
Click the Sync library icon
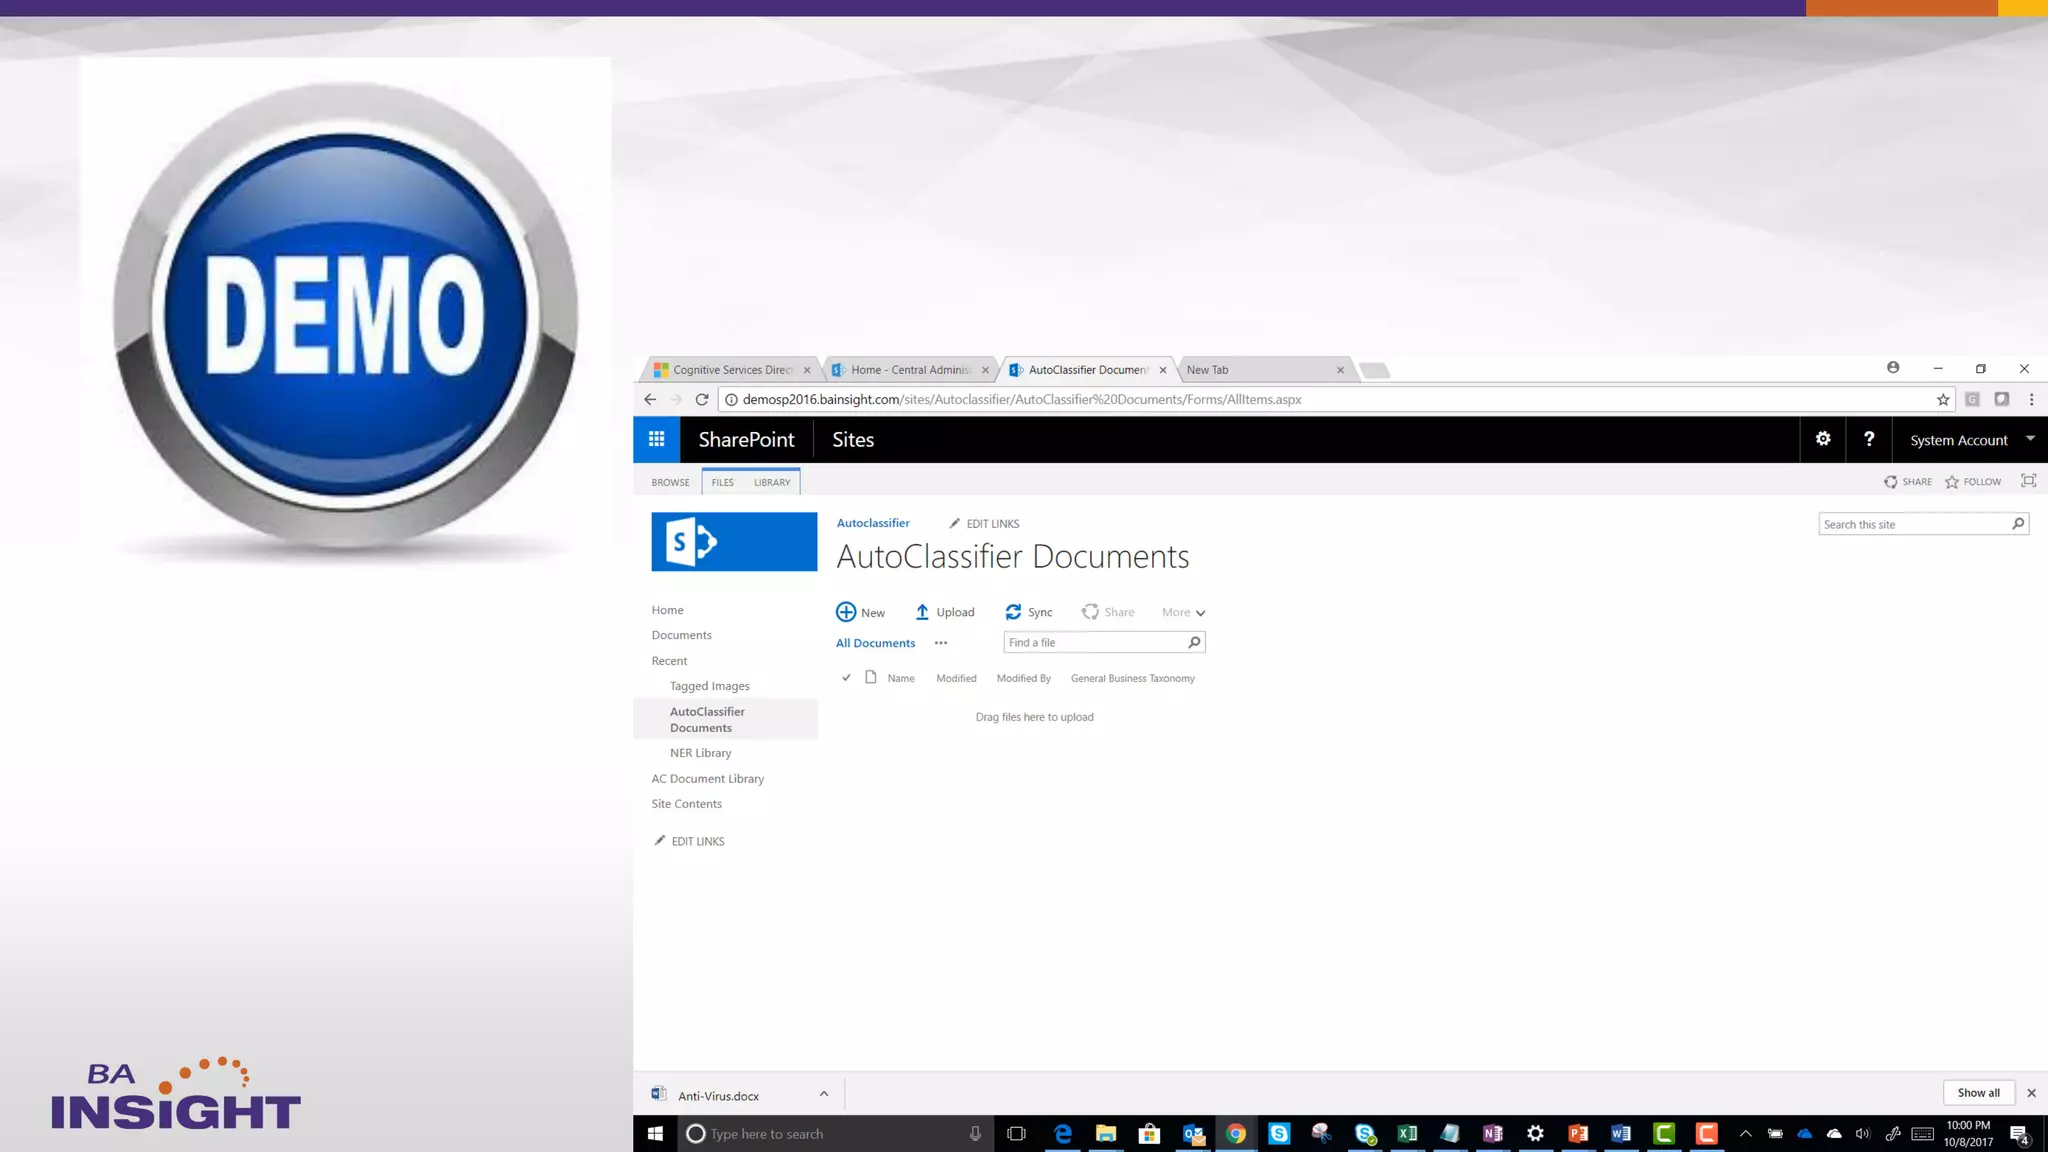[1013, 612]
